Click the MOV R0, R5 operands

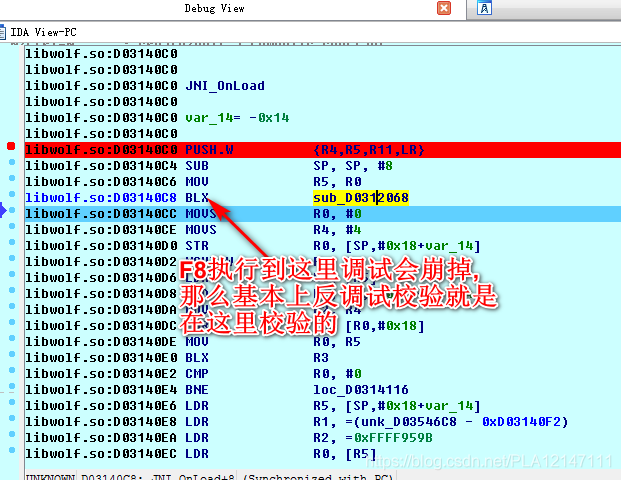[x=337, y=342]
